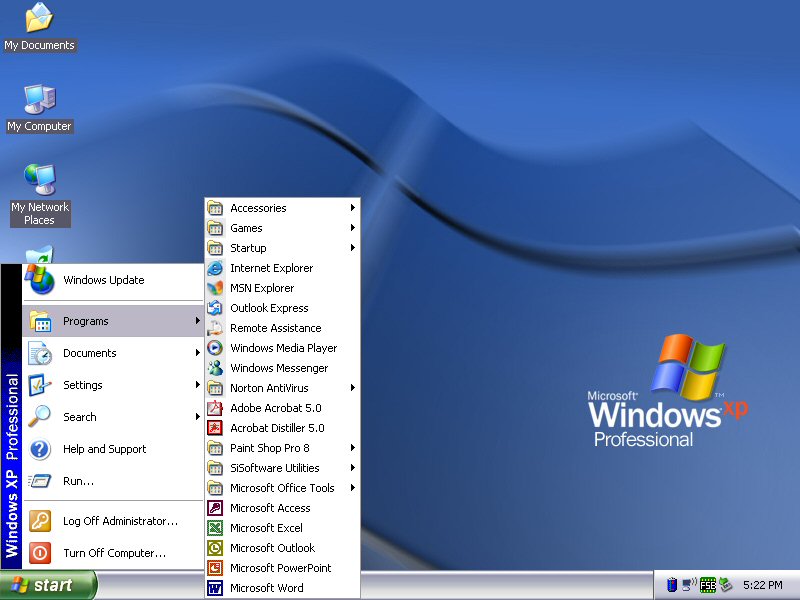Expand the Settings submenu arrow
The image size is (800, 600).
[197, 385]
